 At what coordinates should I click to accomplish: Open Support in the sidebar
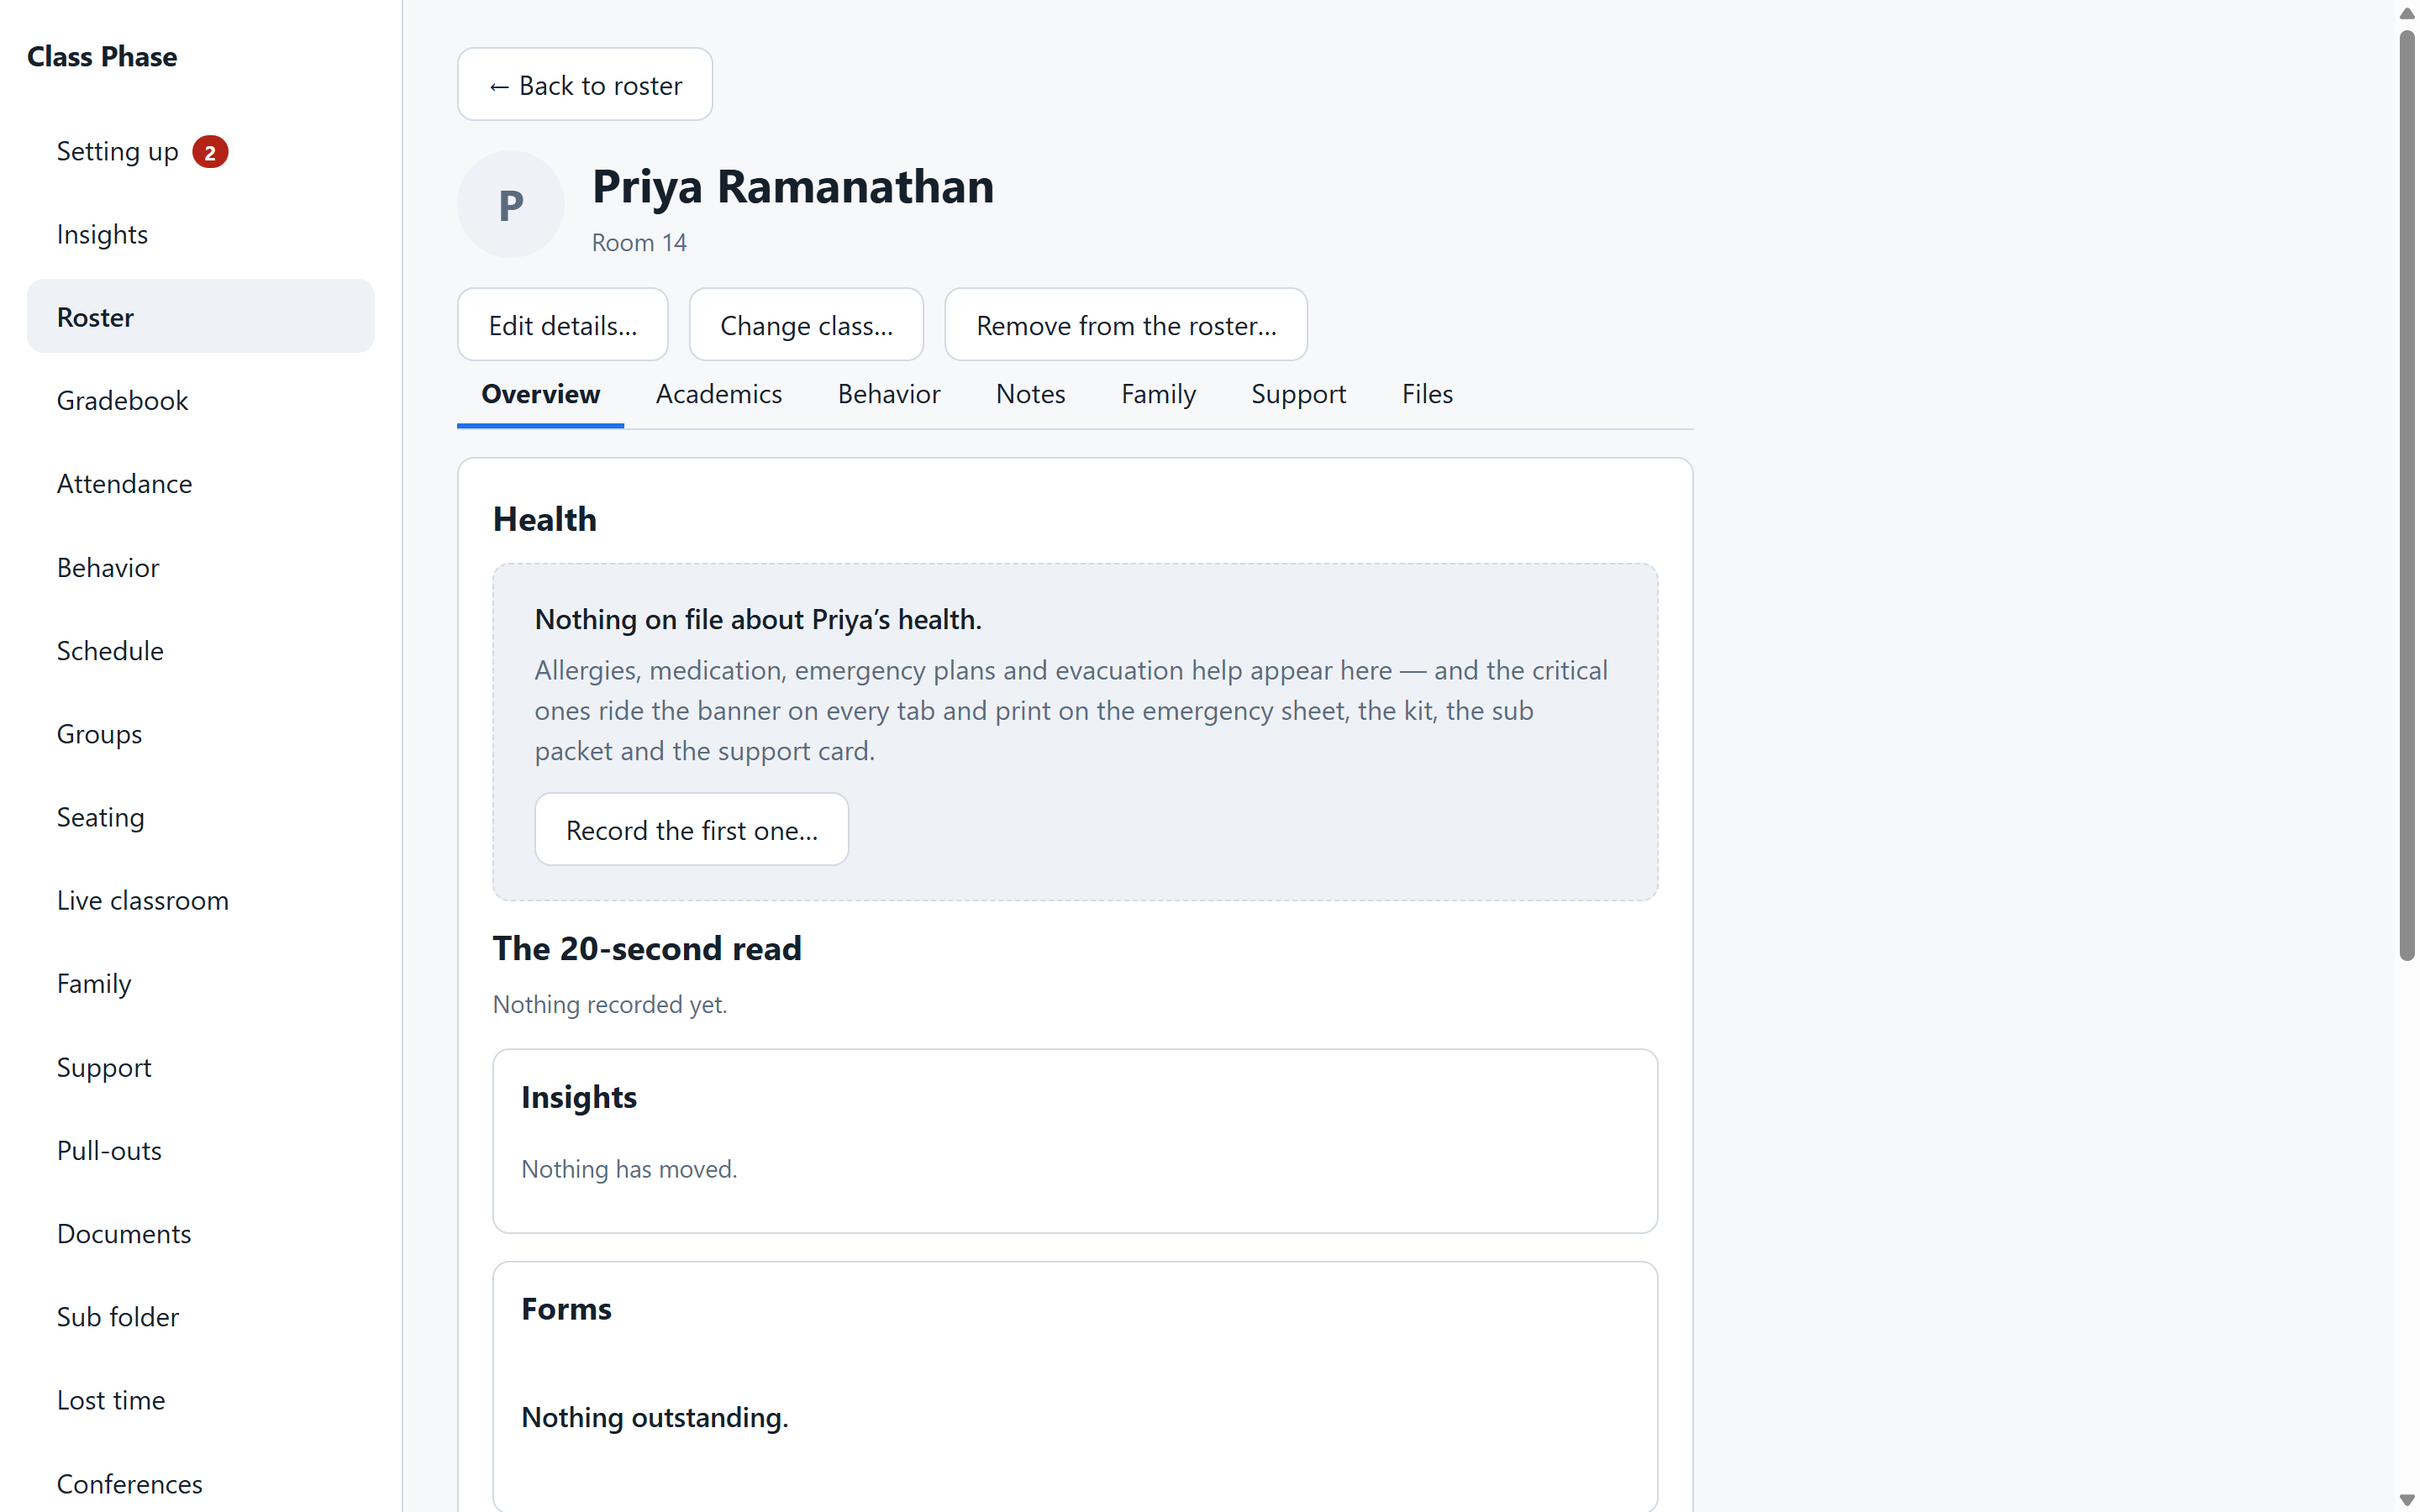click(x=201, y=1066)
